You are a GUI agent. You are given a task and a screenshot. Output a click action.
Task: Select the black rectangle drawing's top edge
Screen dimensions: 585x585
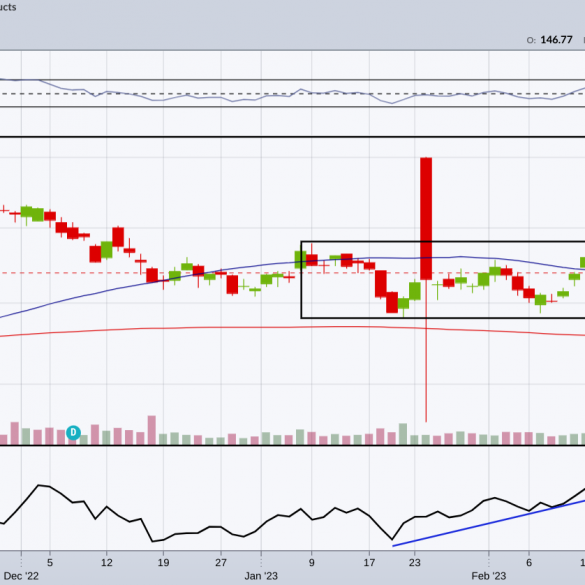click(443, 242)
